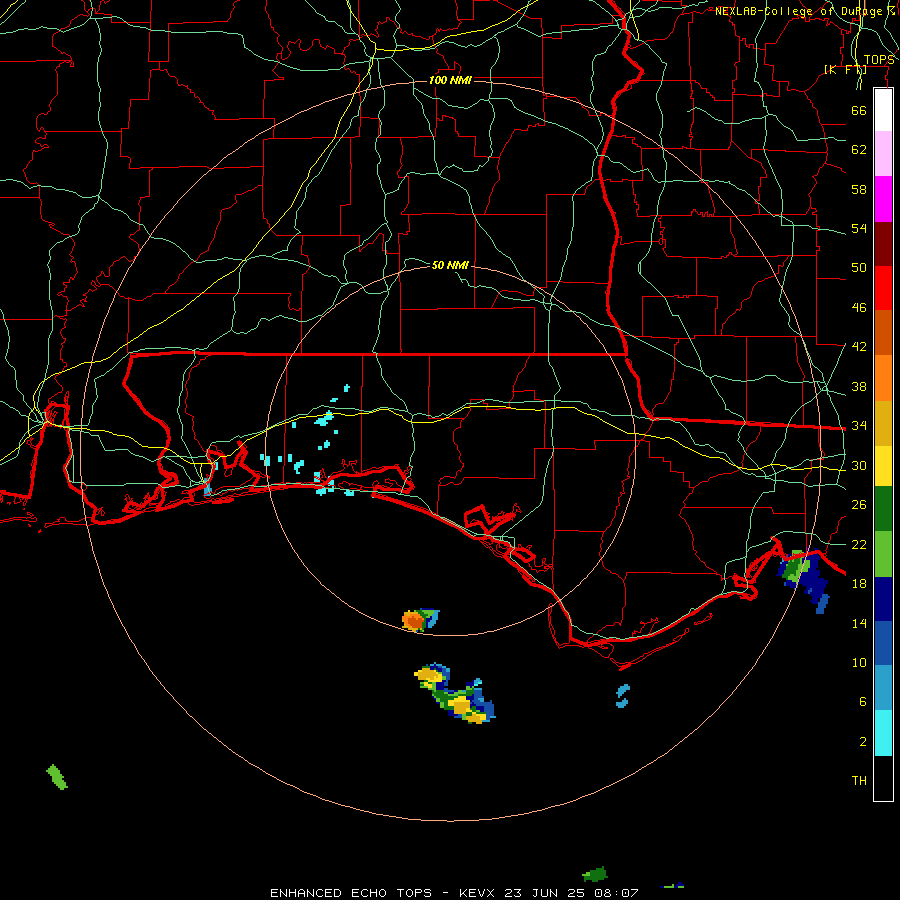900x900 pixels.
Task: Click the '26' legend value
Action: click(859, 505)
